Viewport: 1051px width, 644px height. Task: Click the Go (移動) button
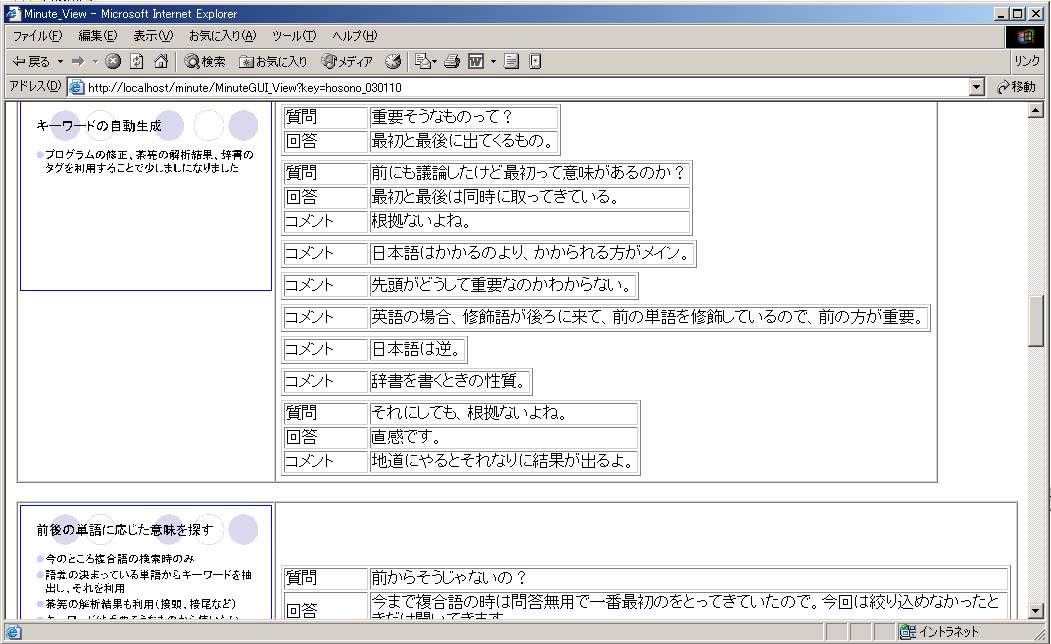click(x=1016, y=87)
